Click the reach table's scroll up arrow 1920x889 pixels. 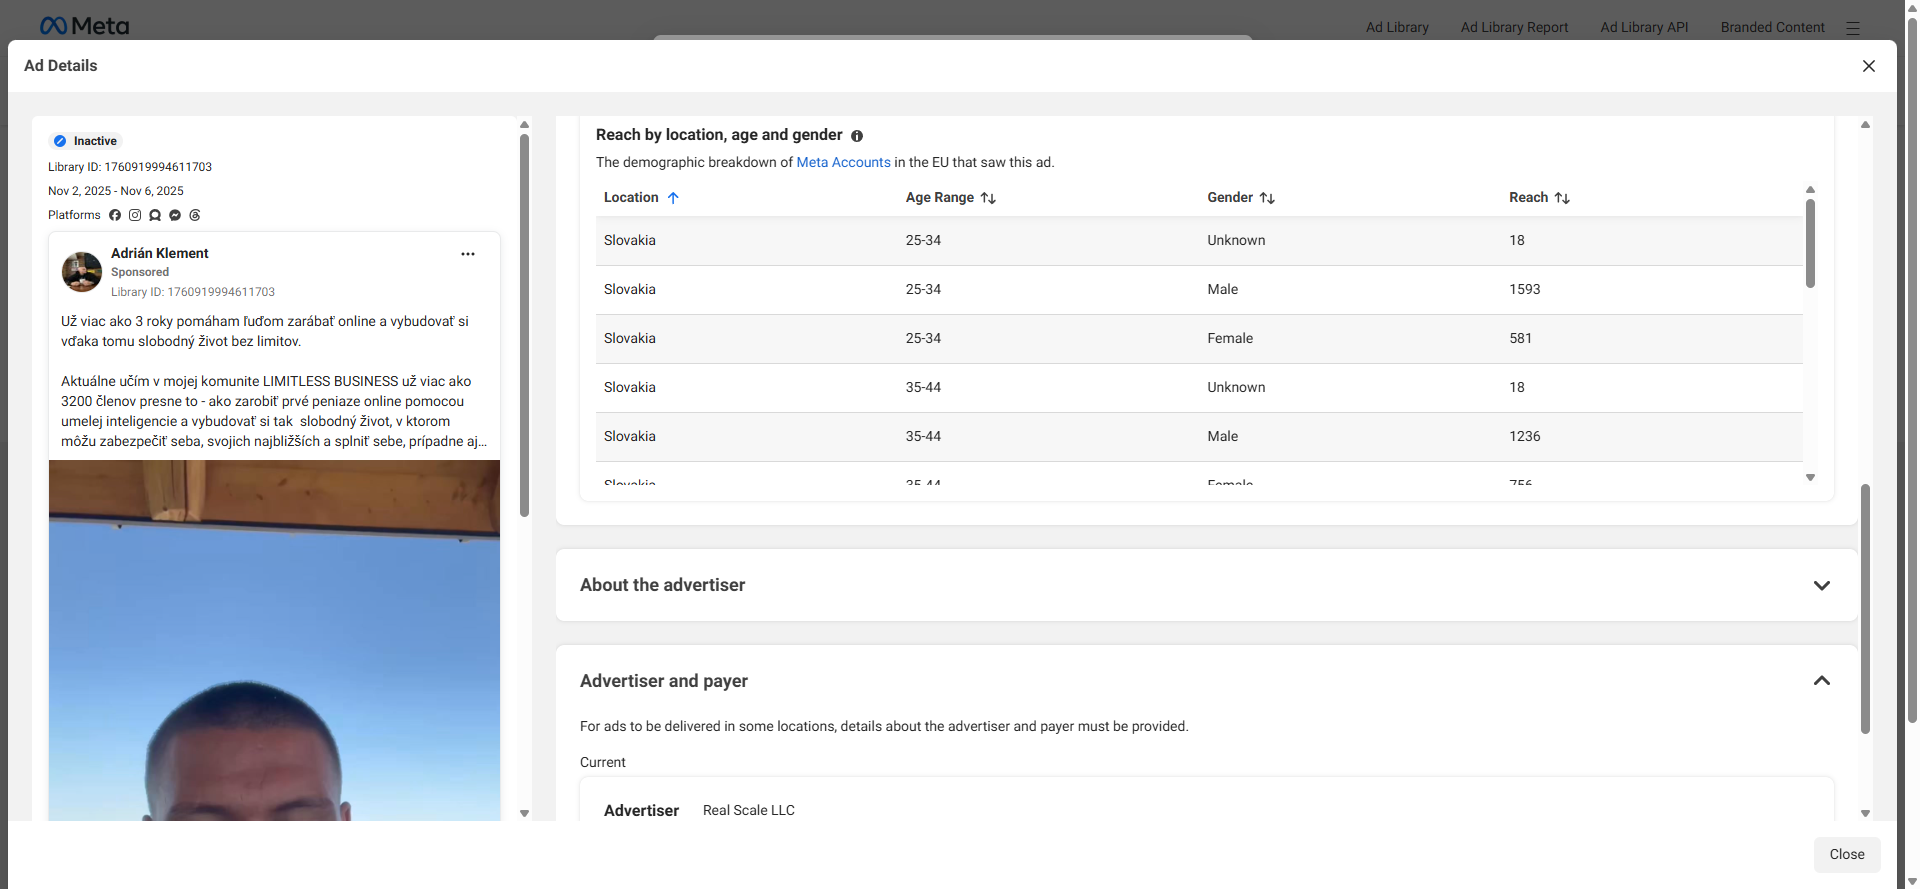click(1810, 189)
